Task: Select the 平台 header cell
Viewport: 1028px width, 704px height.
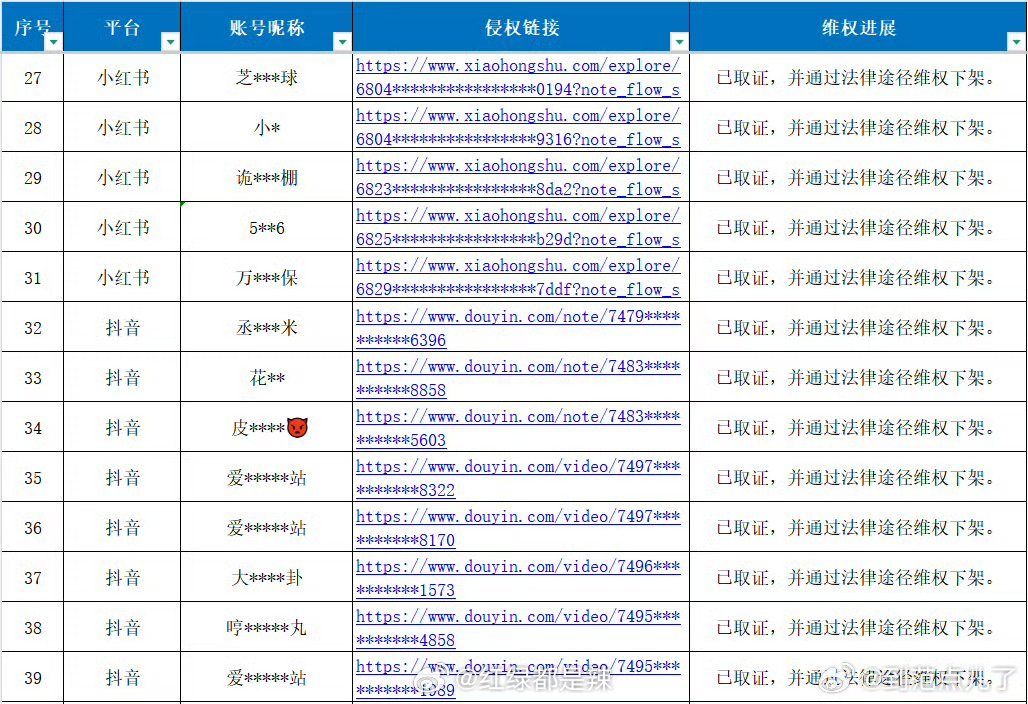Action: point(122,27)
